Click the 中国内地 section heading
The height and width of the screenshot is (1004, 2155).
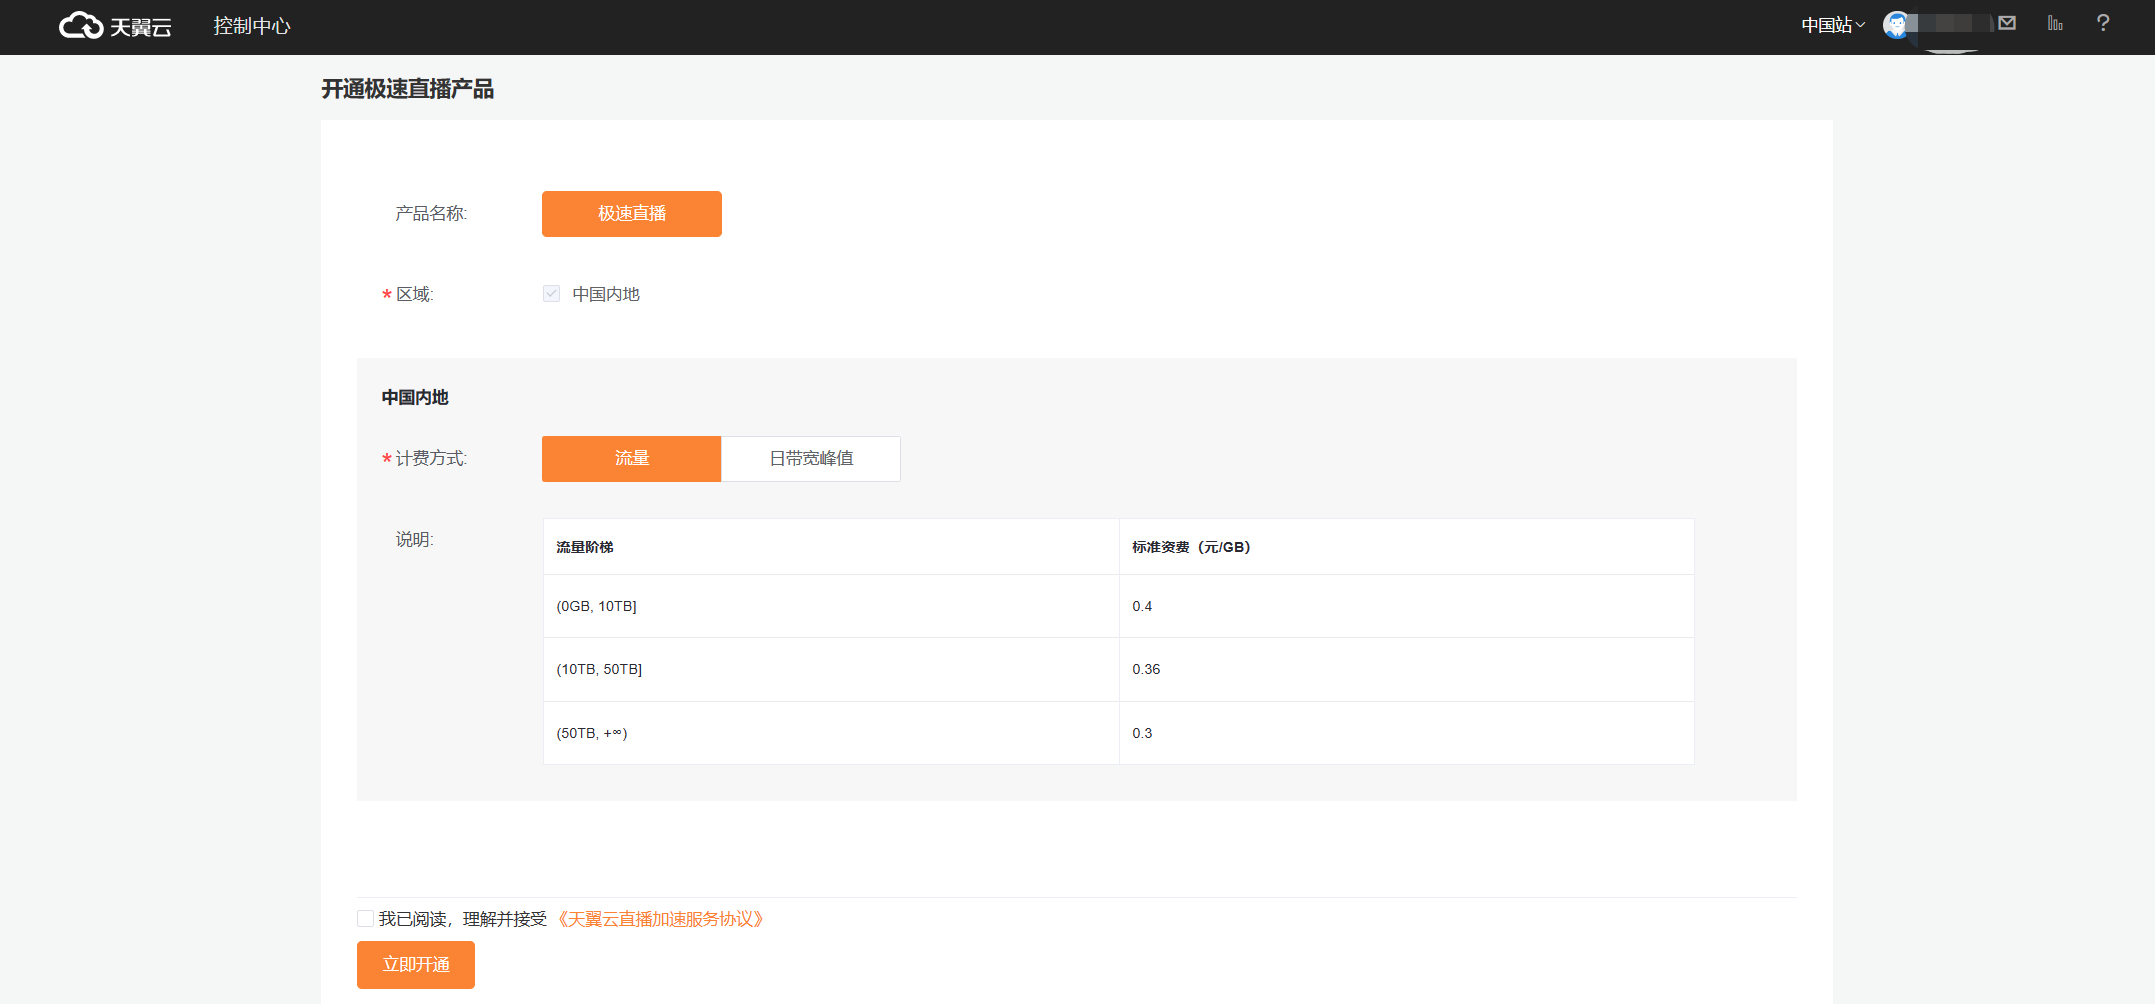click(415, 398)
